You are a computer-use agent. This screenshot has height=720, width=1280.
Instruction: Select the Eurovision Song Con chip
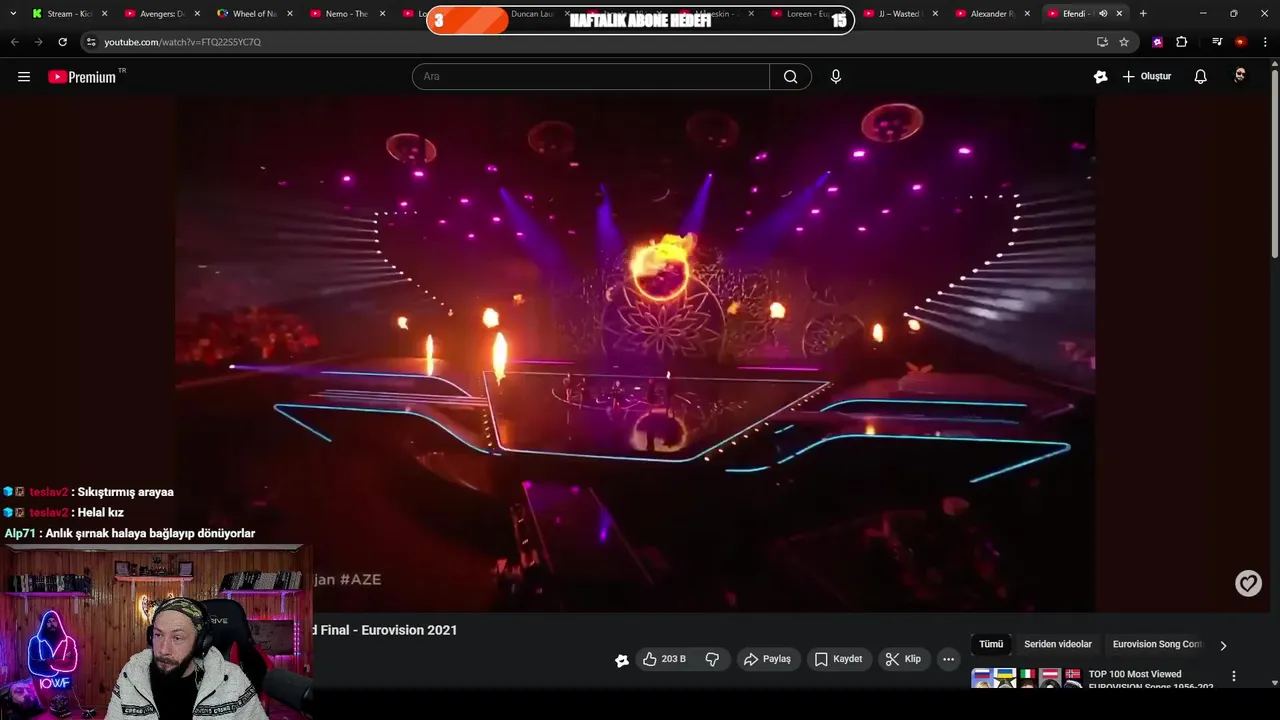[1157, 645]
